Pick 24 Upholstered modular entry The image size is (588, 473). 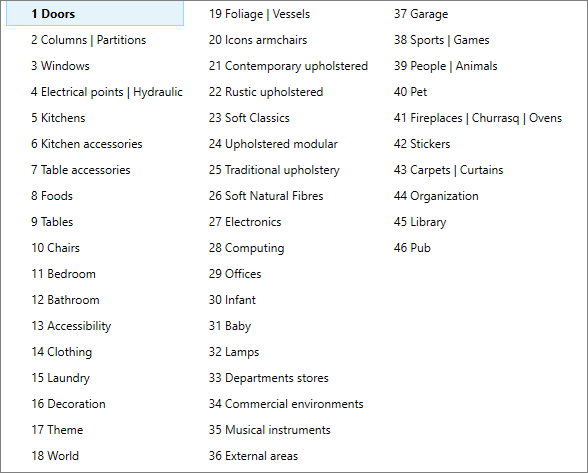tap(273, 144)
